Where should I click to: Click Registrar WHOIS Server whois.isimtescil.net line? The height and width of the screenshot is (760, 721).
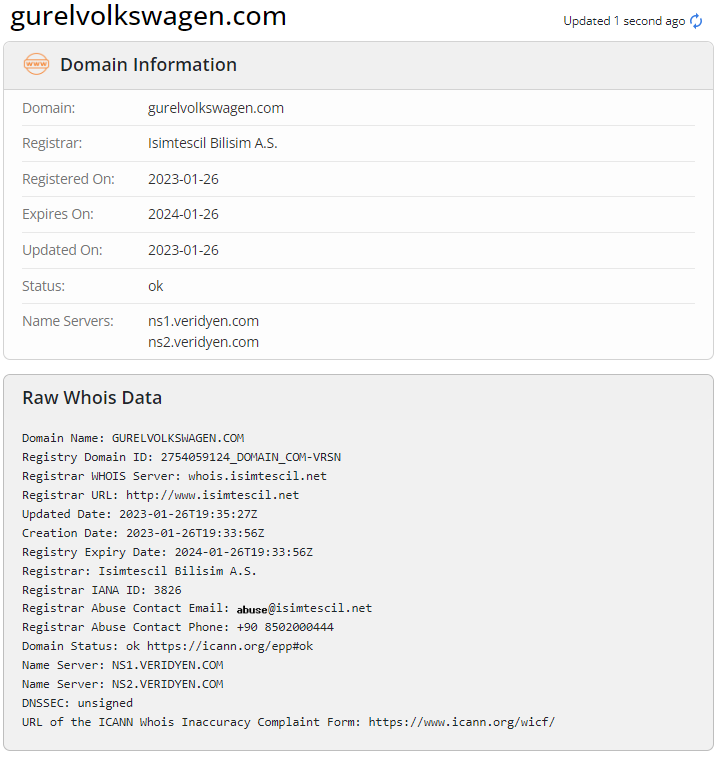pos(174,476)
